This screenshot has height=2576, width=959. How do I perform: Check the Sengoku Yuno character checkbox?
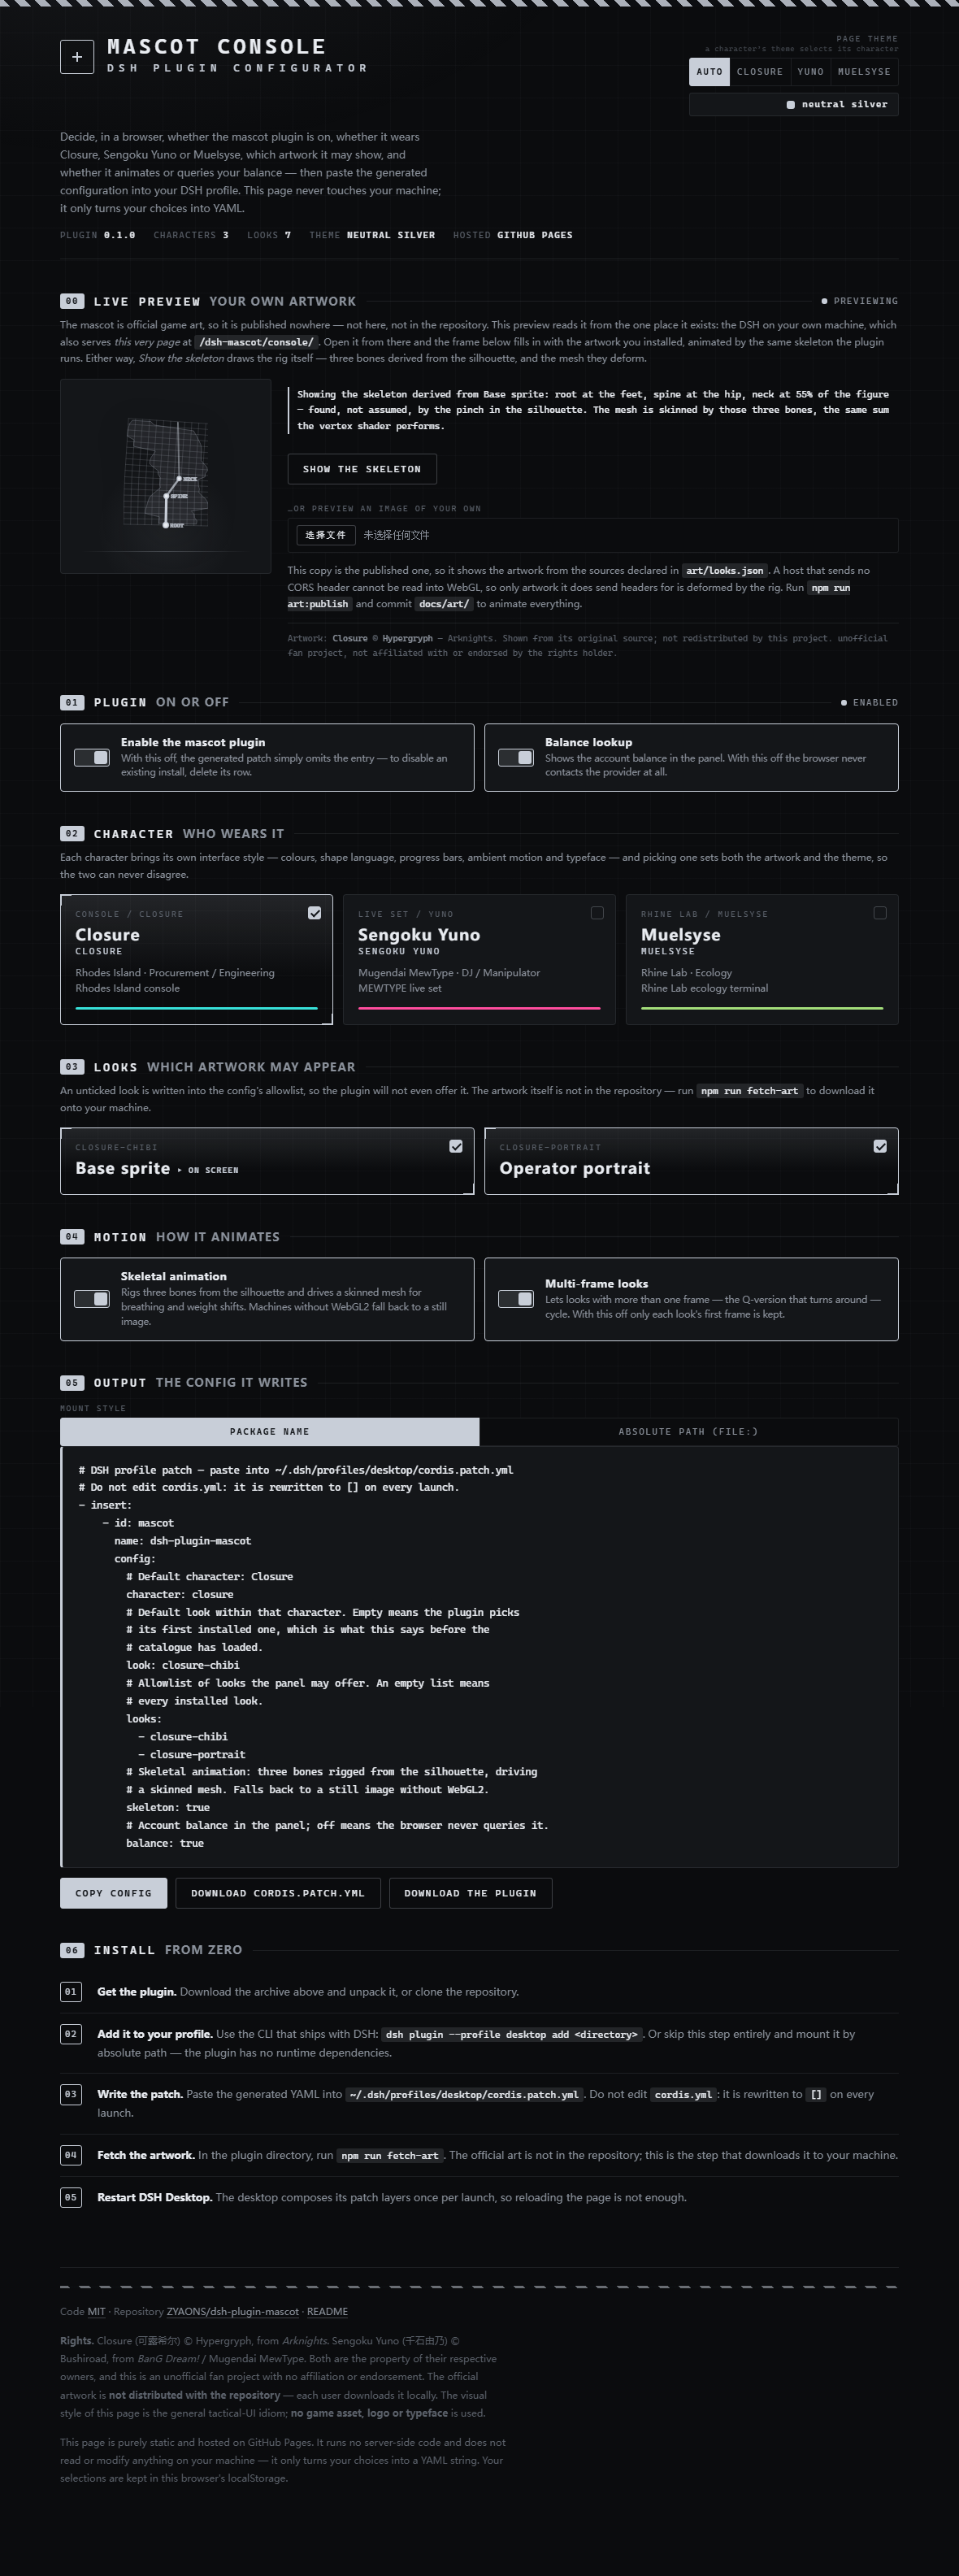pos(597,913)
